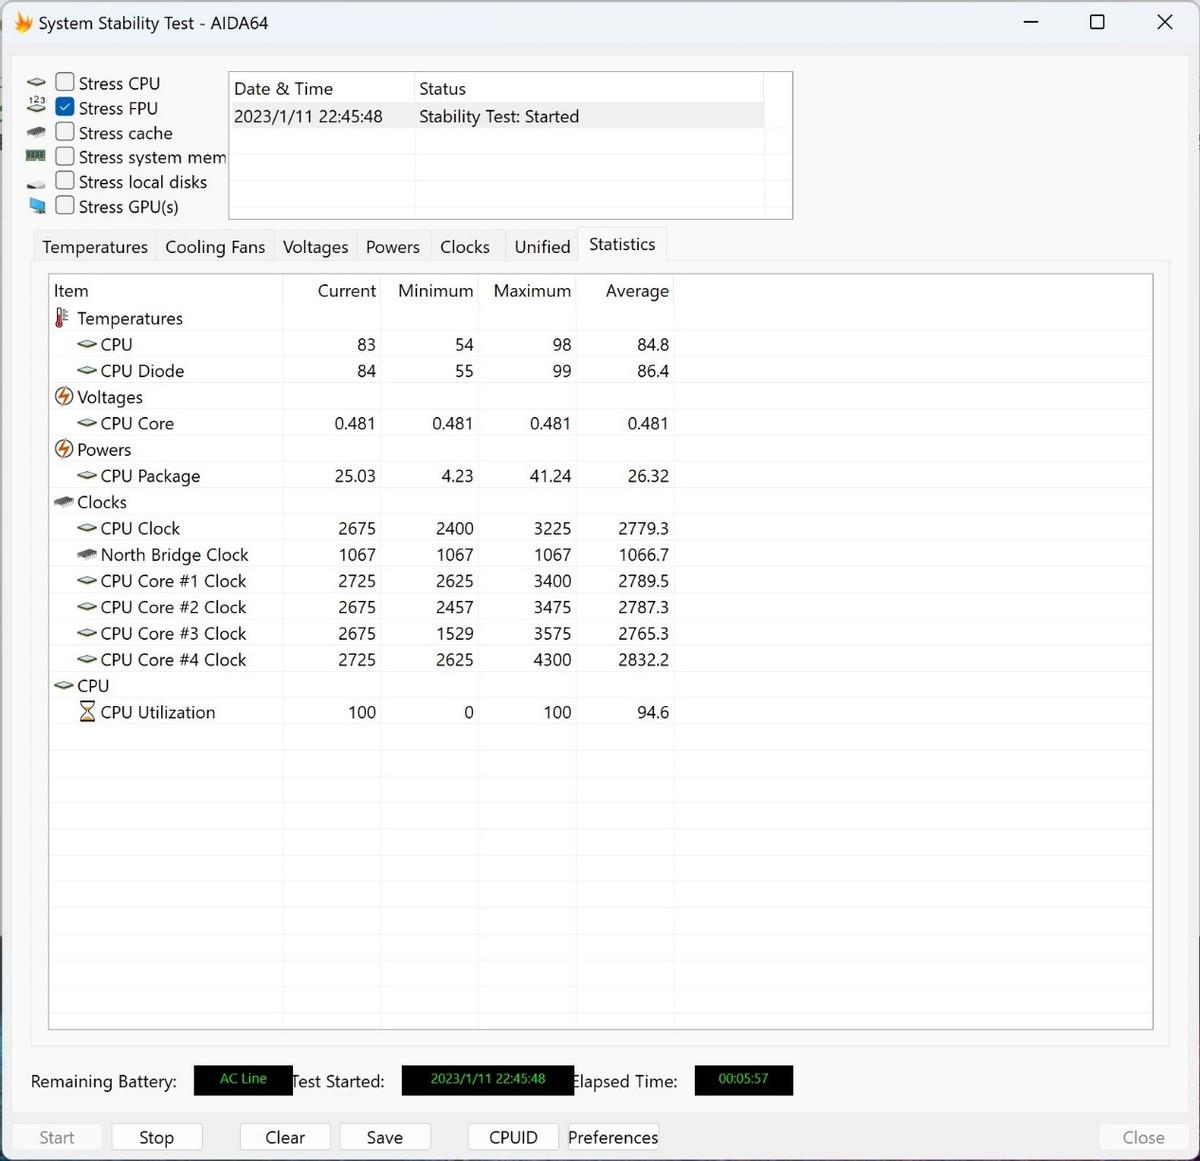The image size is (1200, 1161).
Task: Click CPU Core #4 maximum value 4300
Action: tap(552, 660)
